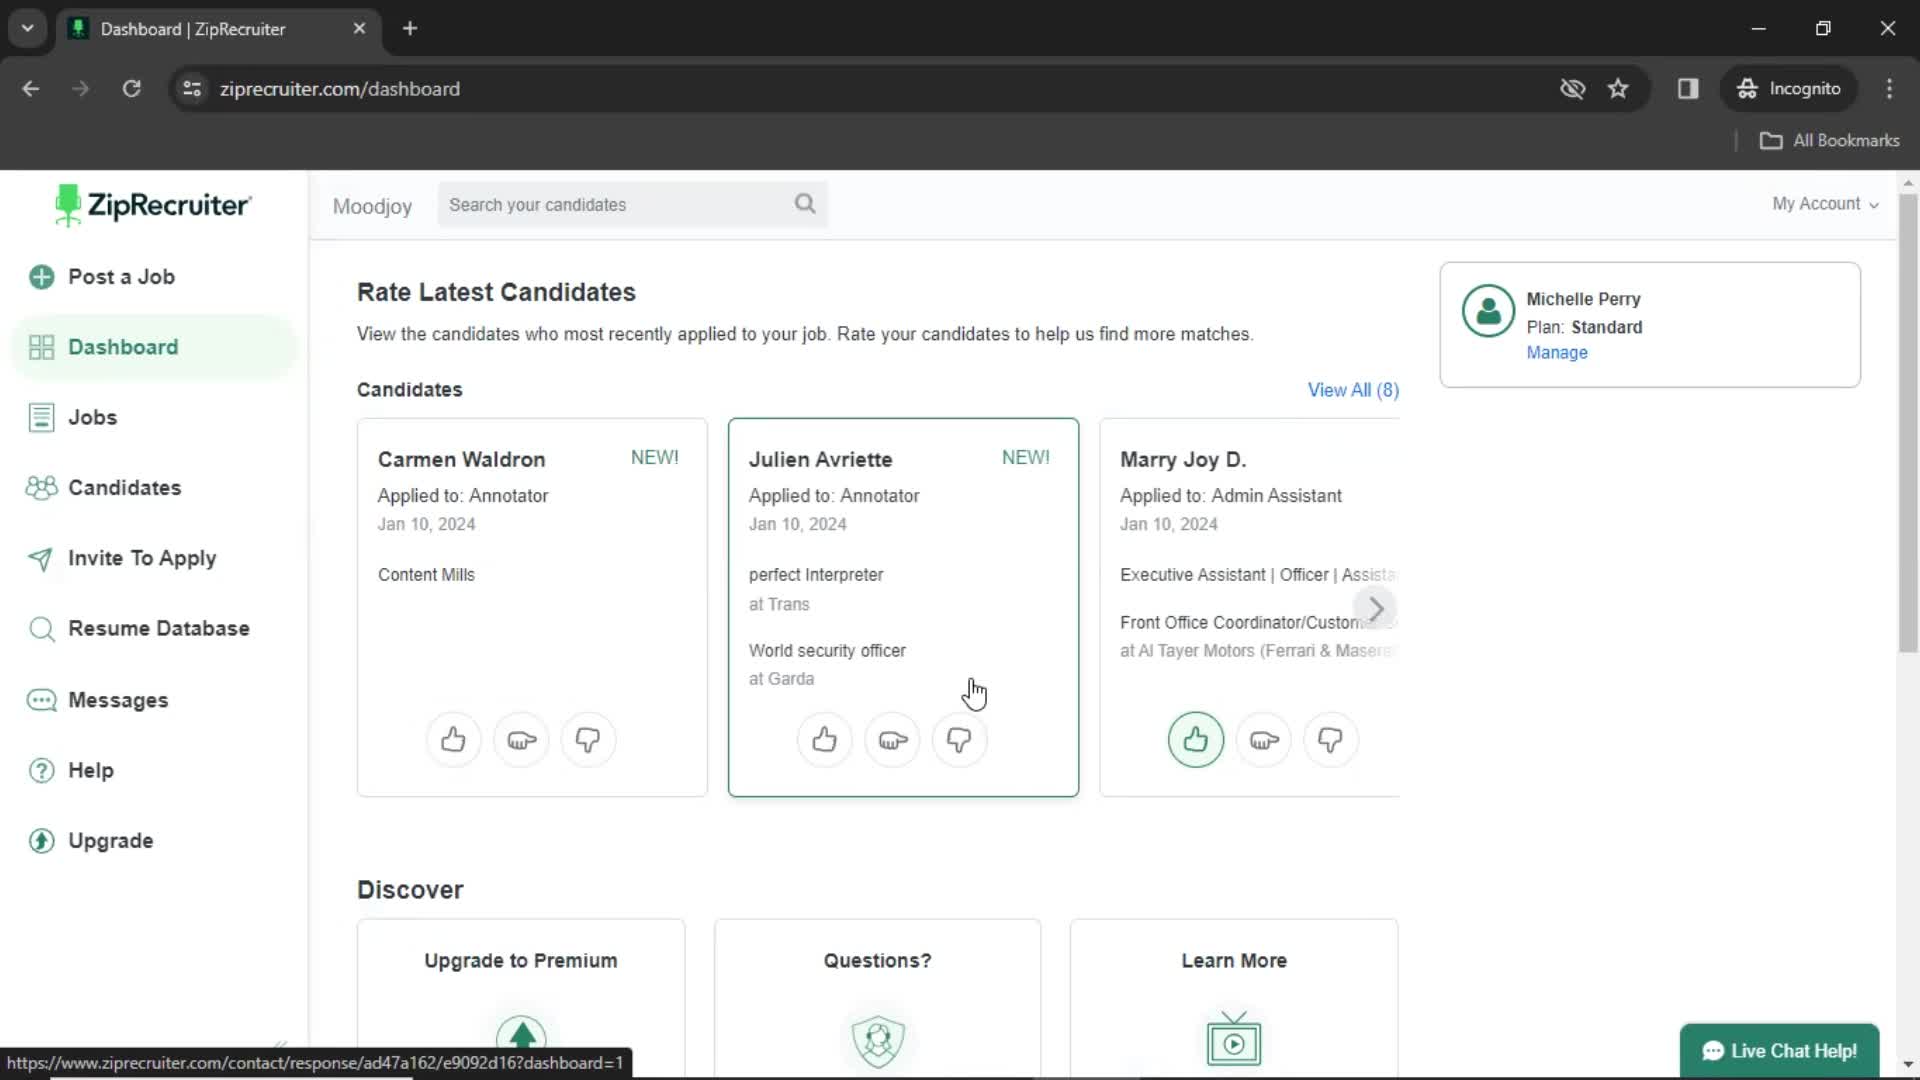Rate Carmen Waldron thumbs up

pos(454,740)
